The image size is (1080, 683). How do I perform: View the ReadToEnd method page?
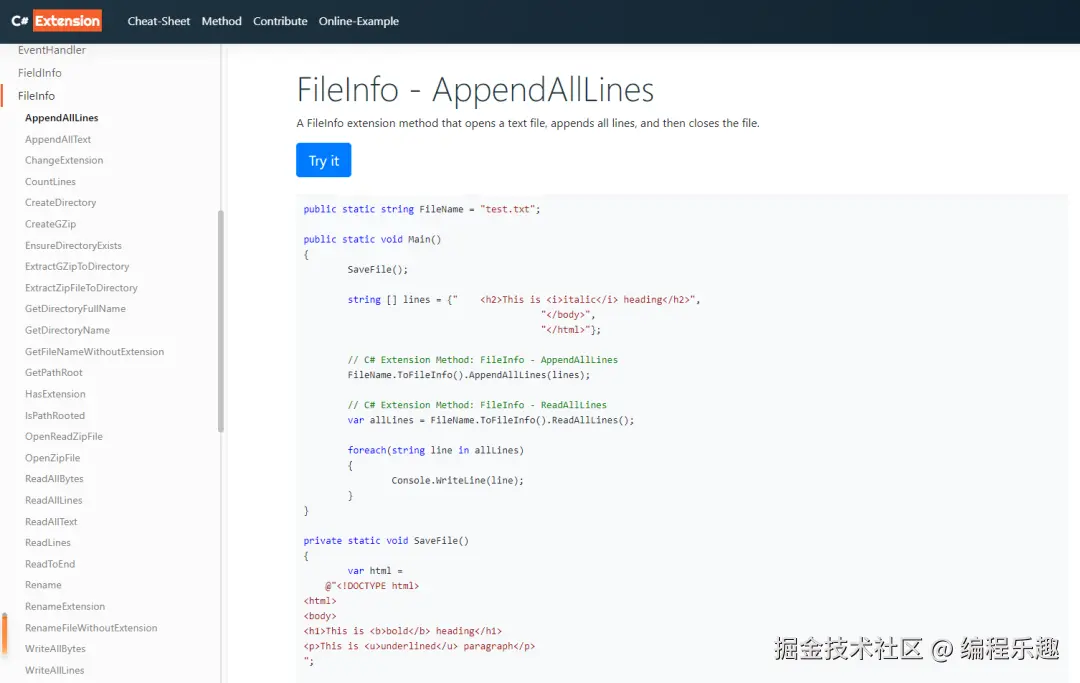click(50, 564)
